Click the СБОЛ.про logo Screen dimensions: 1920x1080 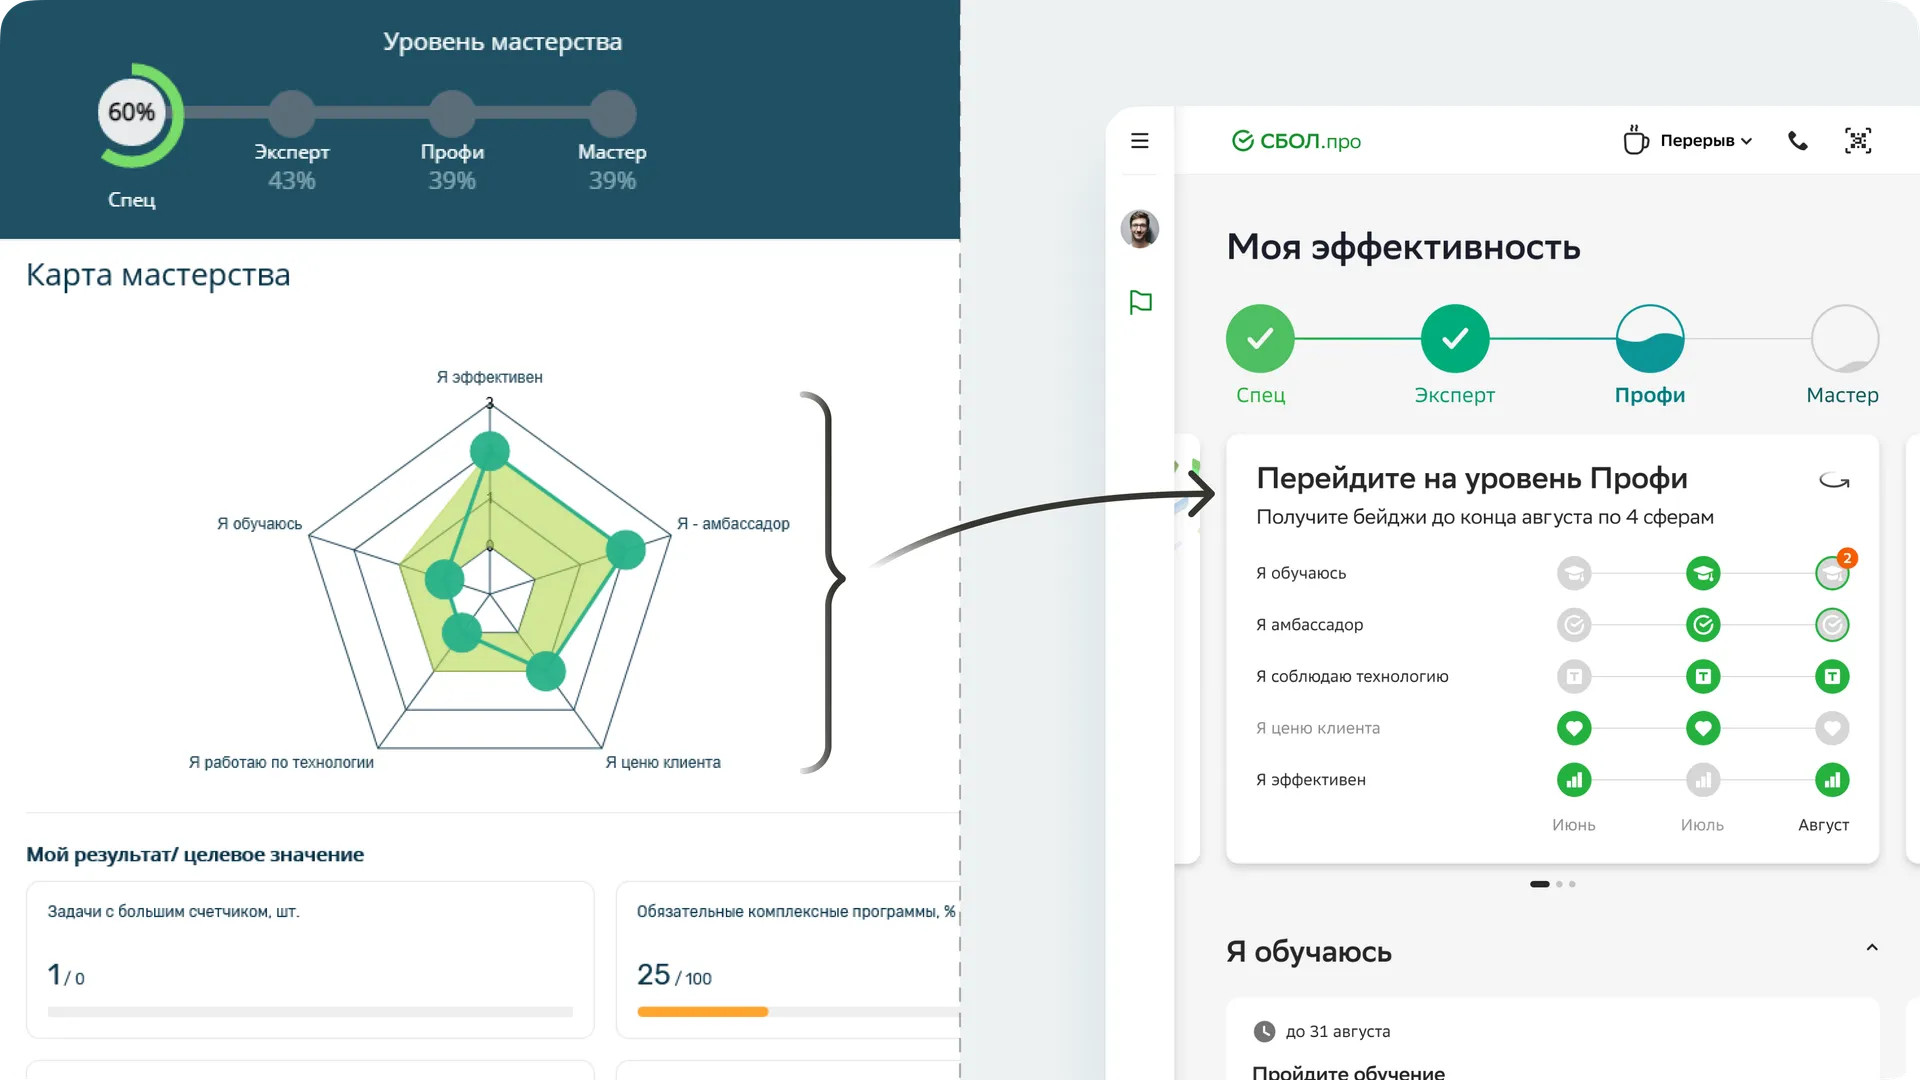point(1296,141)
